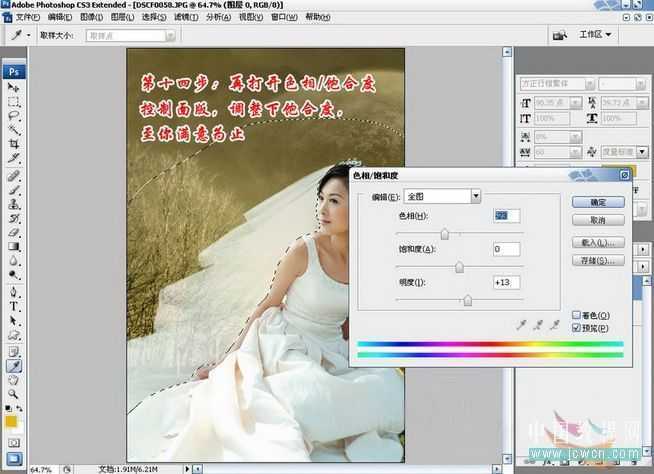The height and width of the screenshot is (474, 654).
Task: Select the Zoom tool
Action: (13, 394)
